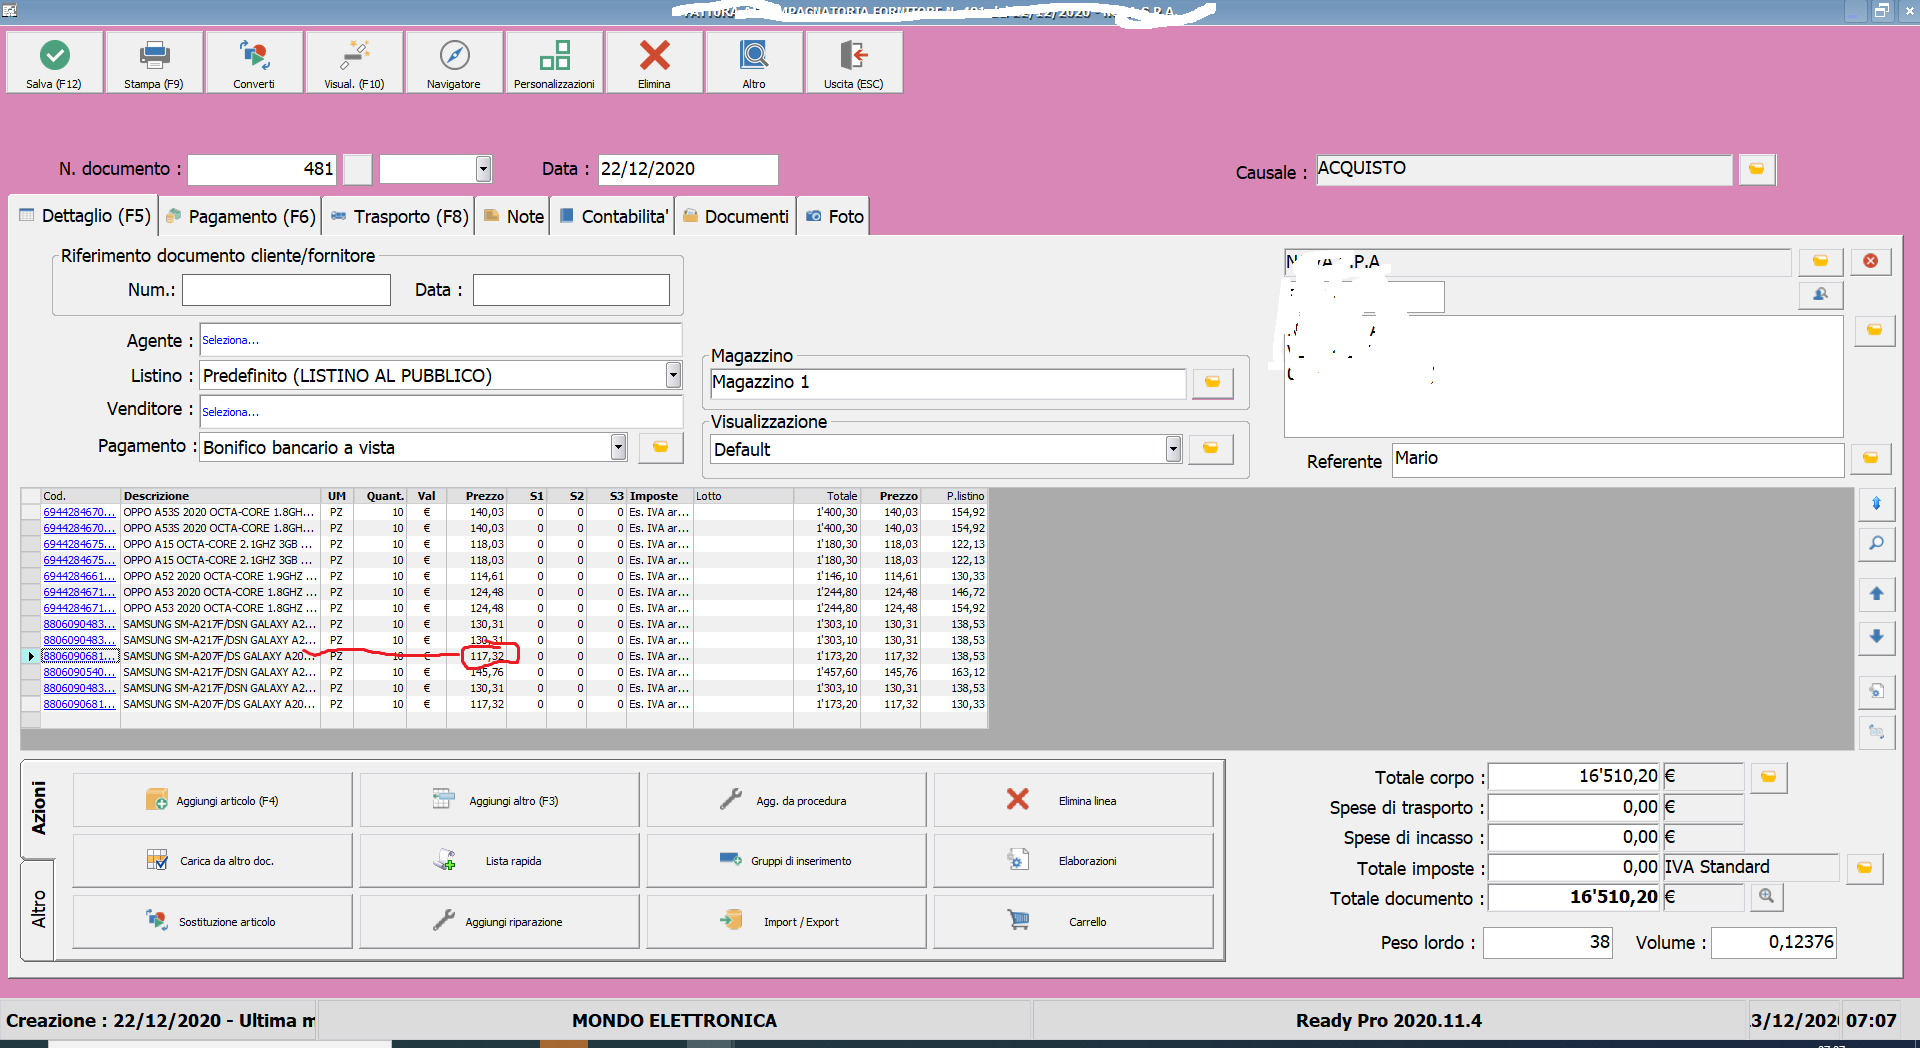This screenshot has height=1048, width=1920.
Task: Expand the Visualizzazione dropdown arrow
Action: [1174, 449]
